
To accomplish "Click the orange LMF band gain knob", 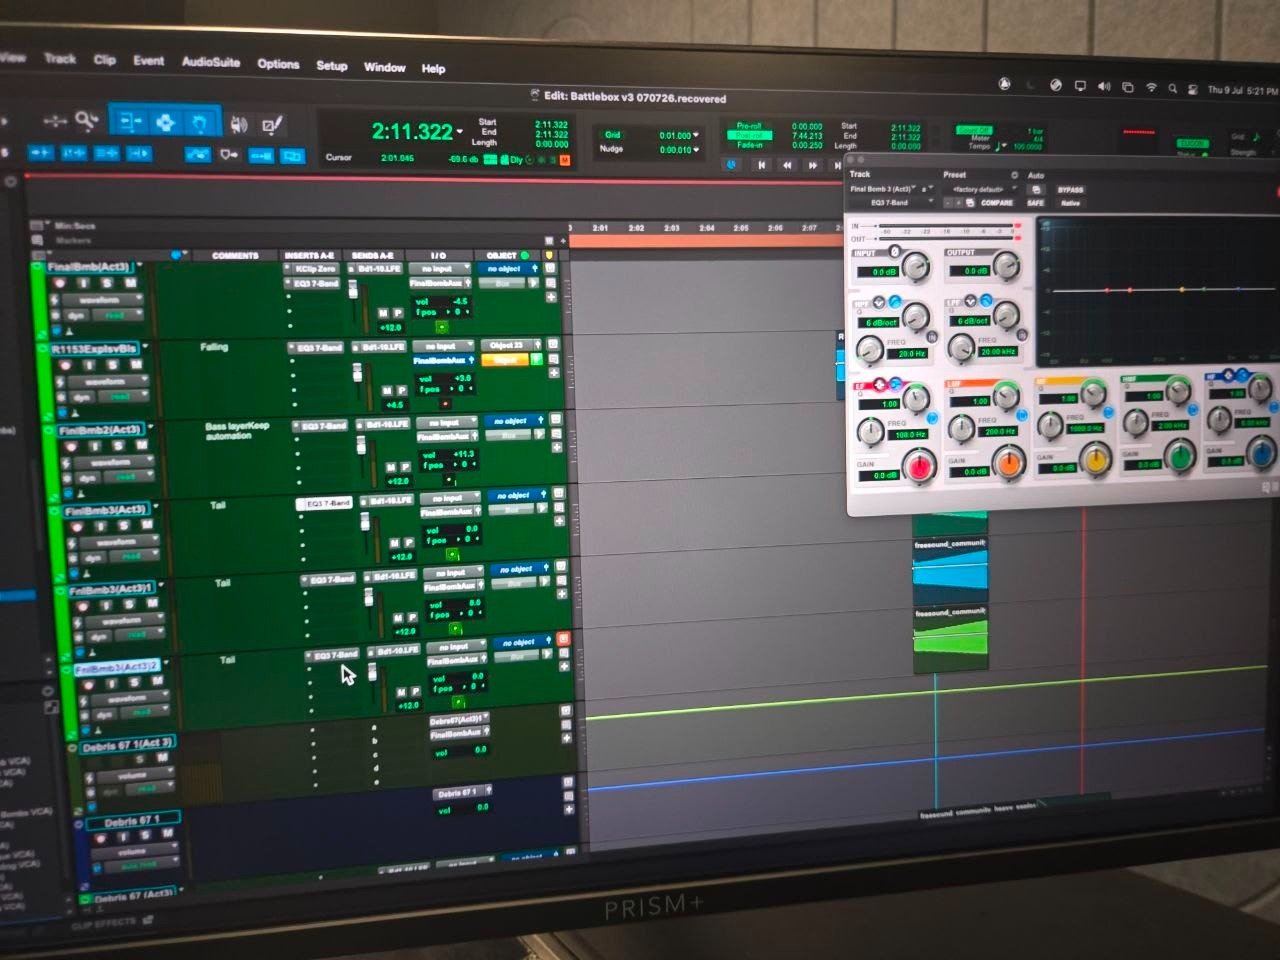I will point(1009,463).
